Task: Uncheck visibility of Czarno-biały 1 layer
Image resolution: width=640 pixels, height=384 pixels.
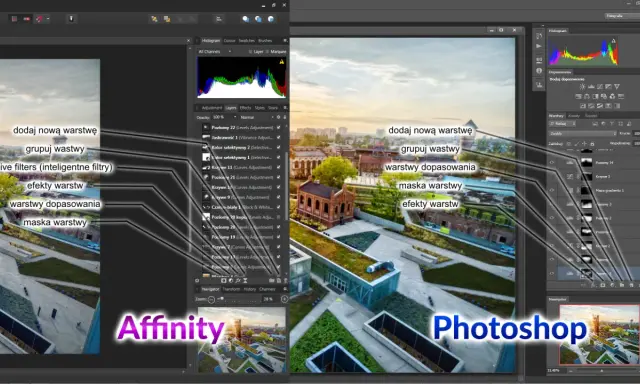Action: 278,207
